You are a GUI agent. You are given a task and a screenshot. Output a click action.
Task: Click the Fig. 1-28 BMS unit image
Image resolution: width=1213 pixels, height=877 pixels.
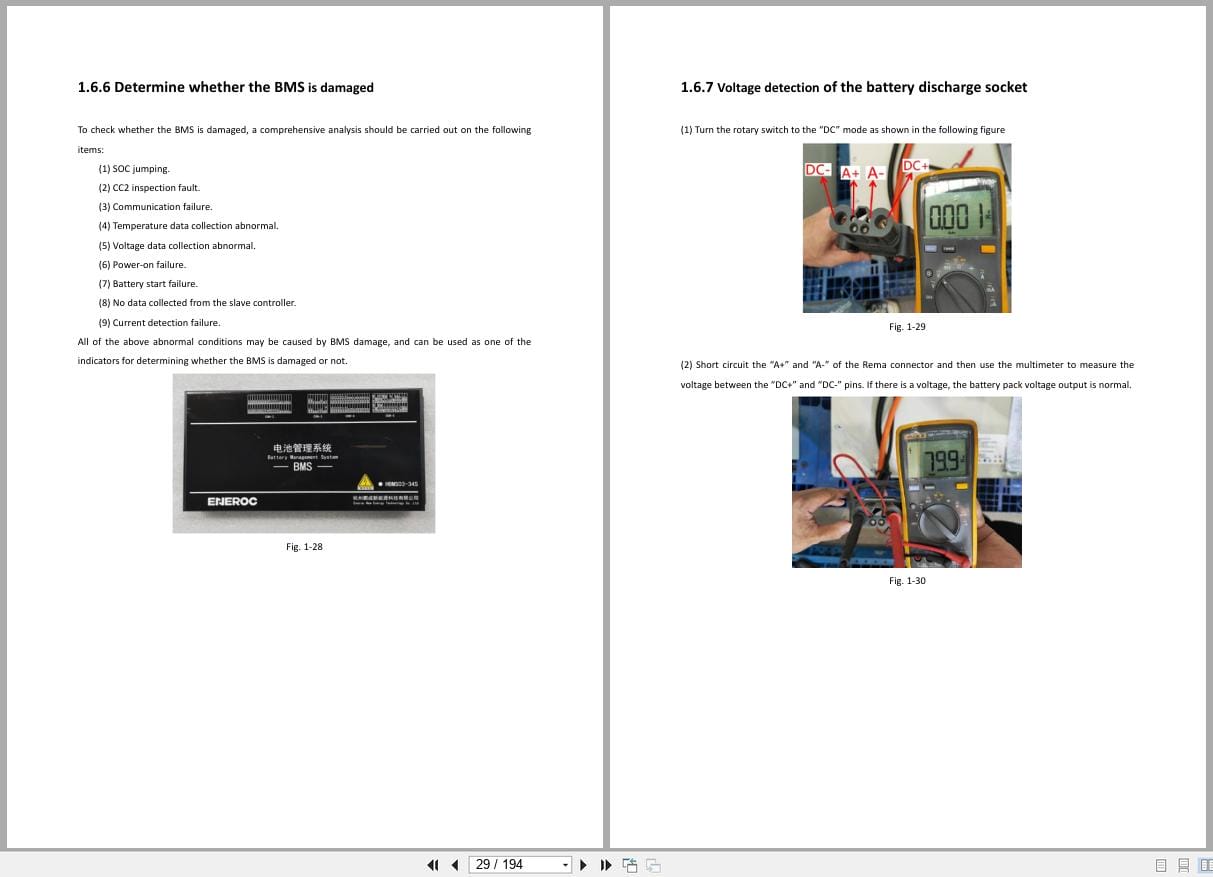click(x=304, y=452)
